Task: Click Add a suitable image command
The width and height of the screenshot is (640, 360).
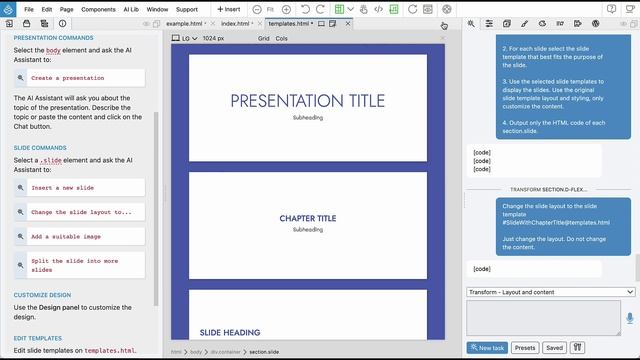Action: 80,236
